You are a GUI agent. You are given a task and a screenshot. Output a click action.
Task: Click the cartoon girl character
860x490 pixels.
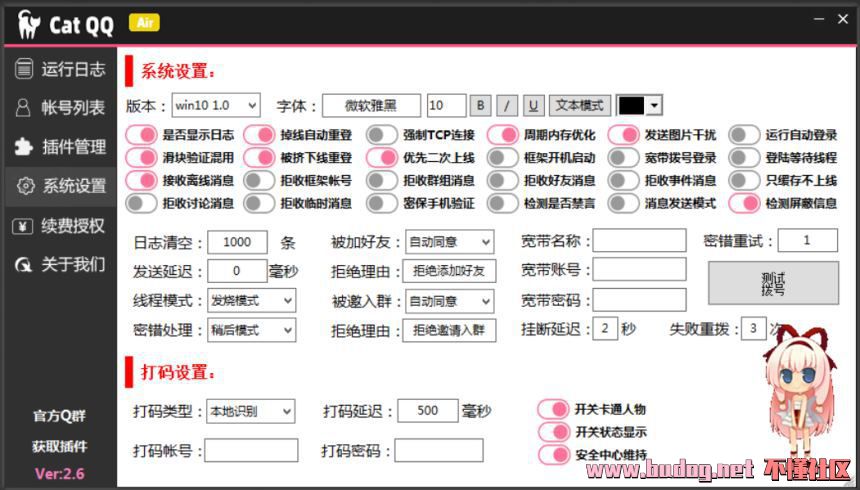tap(801, 392)
